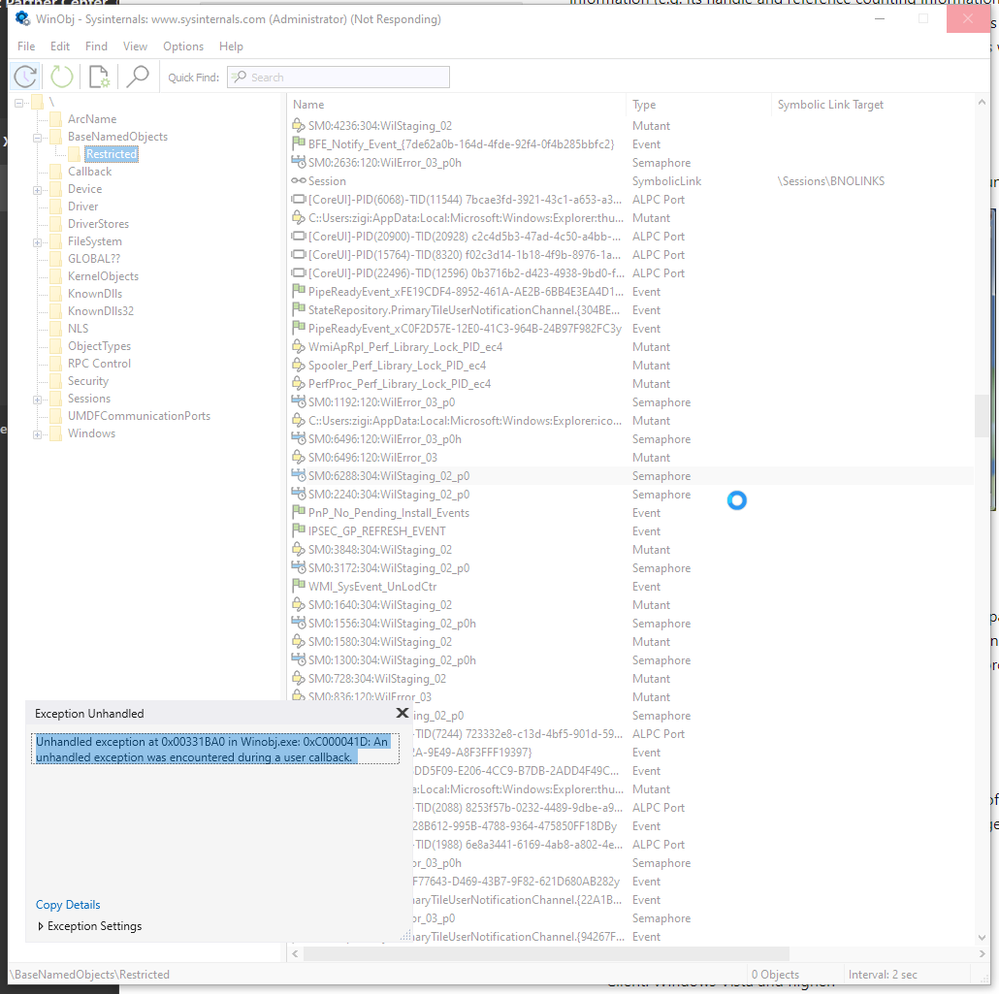Expand the Exception Settings disclosure triangle
This screenshot has height=994, width=999.
pyautogui.click(x=41, y=926)
